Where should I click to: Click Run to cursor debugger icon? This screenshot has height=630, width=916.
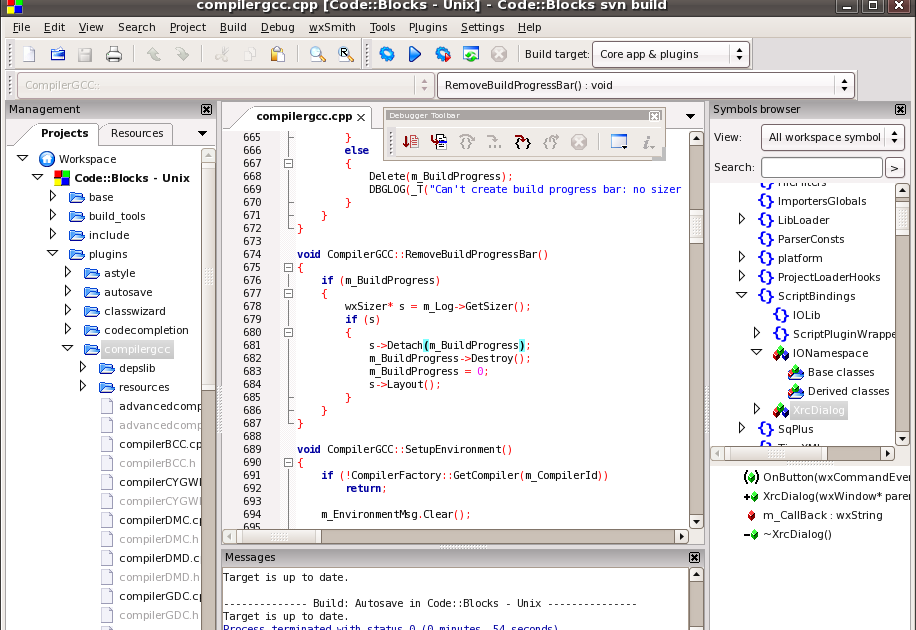pyautogui.click(x=439, y=141)
